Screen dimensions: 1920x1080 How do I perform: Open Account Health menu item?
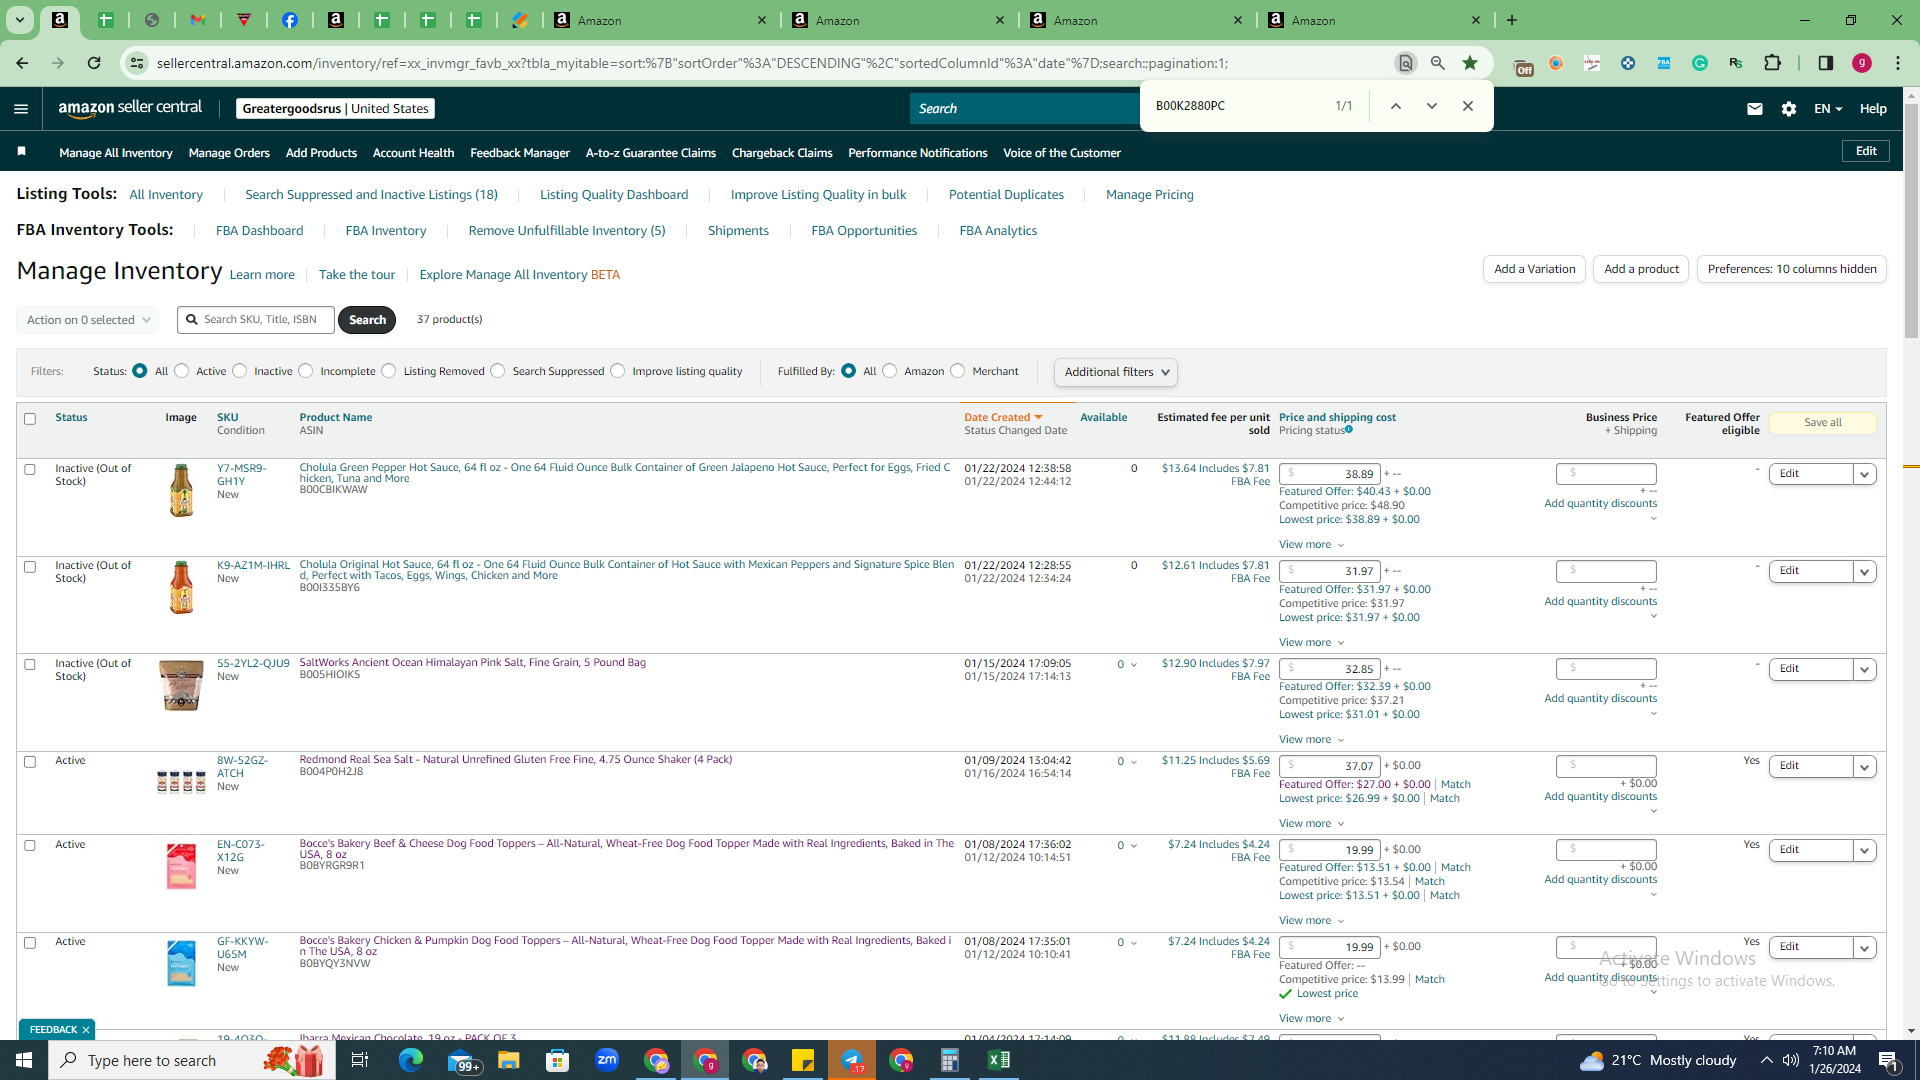[413, 153]
